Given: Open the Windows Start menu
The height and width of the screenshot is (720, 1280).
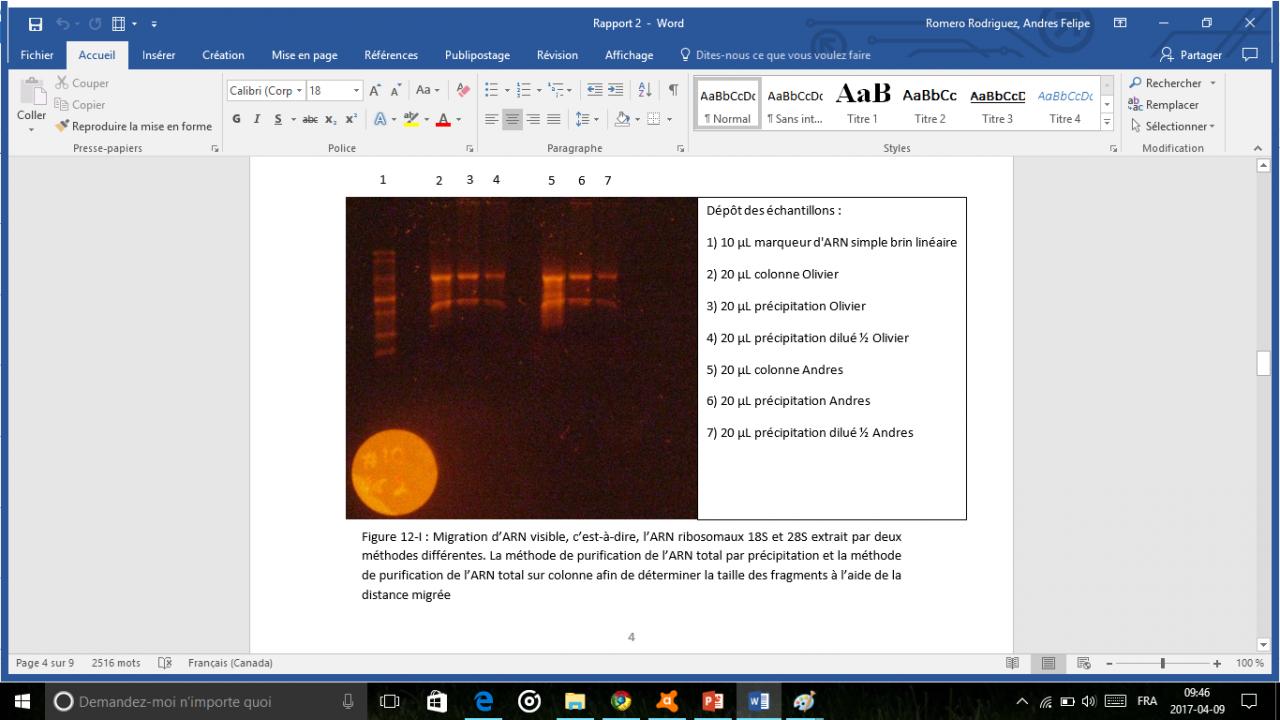Looking at the screenshot, I should pos(22,701).
